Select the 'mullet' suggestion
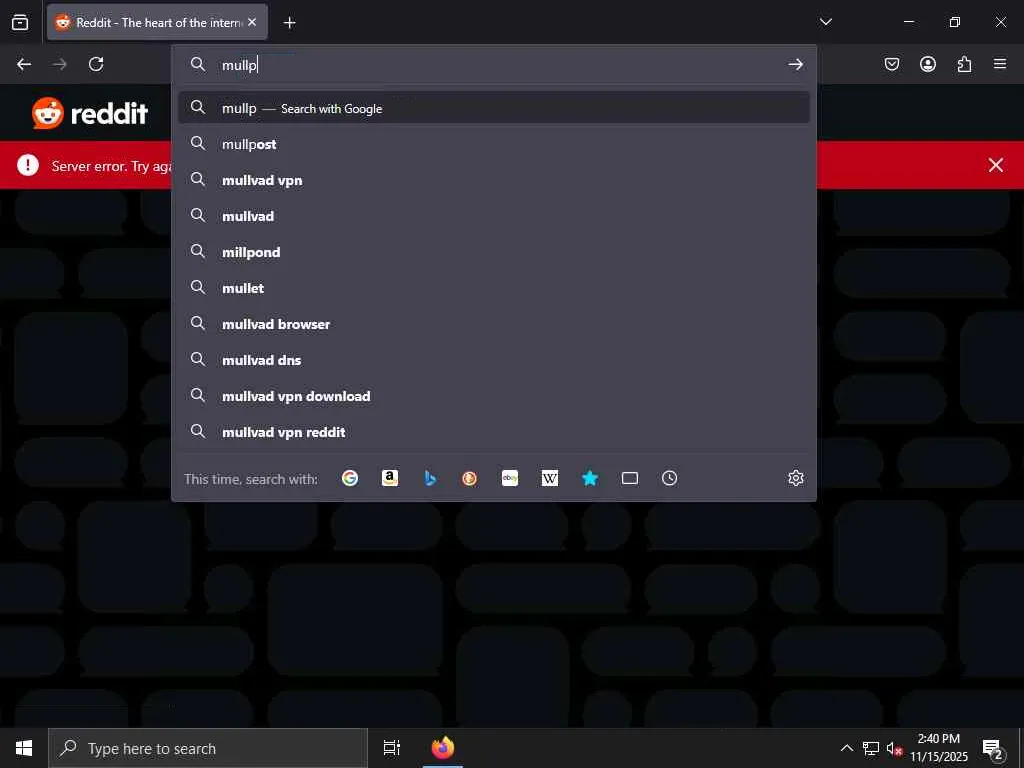 tap(494, 287)
